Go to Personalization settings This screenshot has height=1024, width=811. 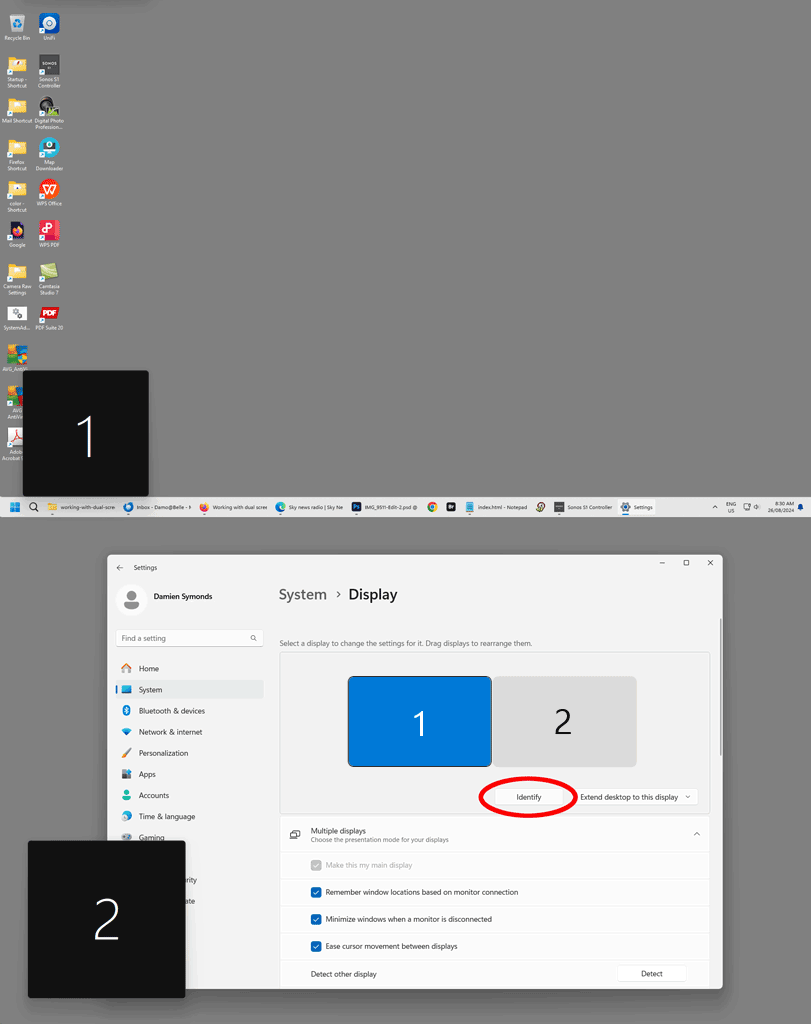[x=163, y=753]
